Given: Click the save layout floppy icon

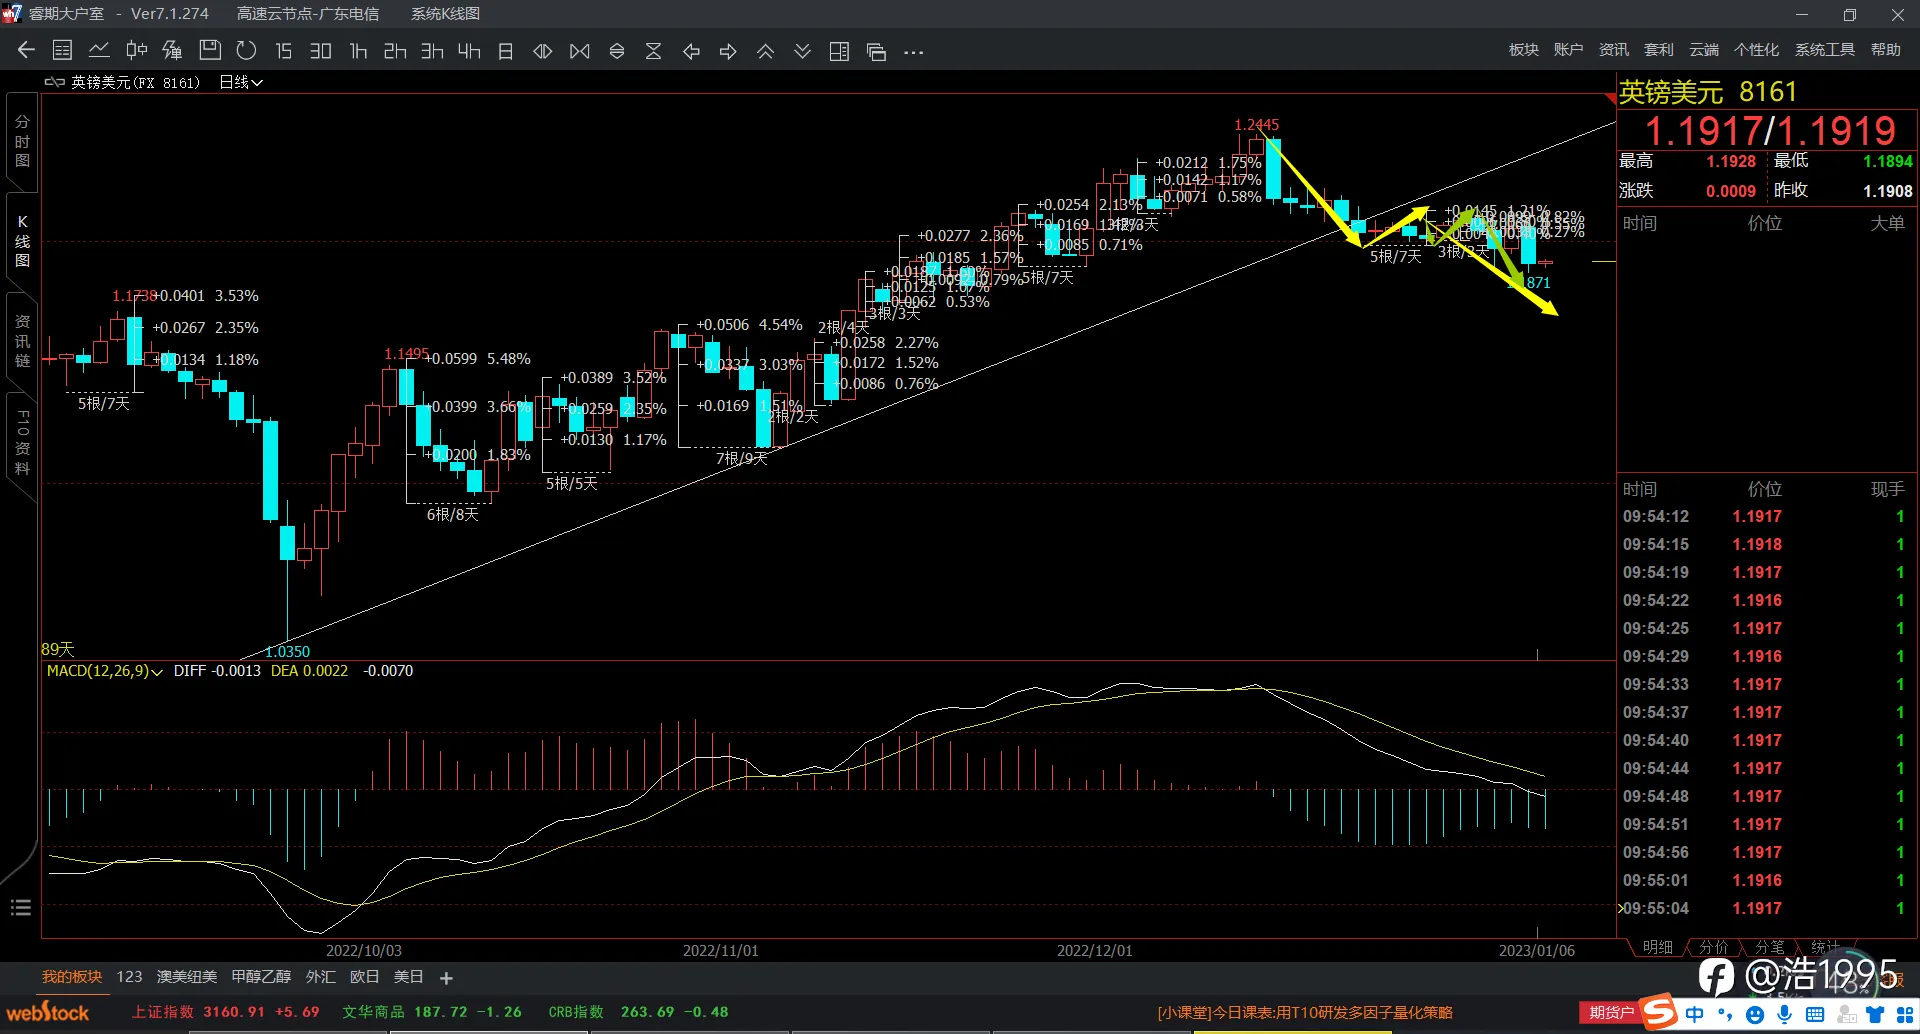Looking at the screenshot, I should (210, 50).
